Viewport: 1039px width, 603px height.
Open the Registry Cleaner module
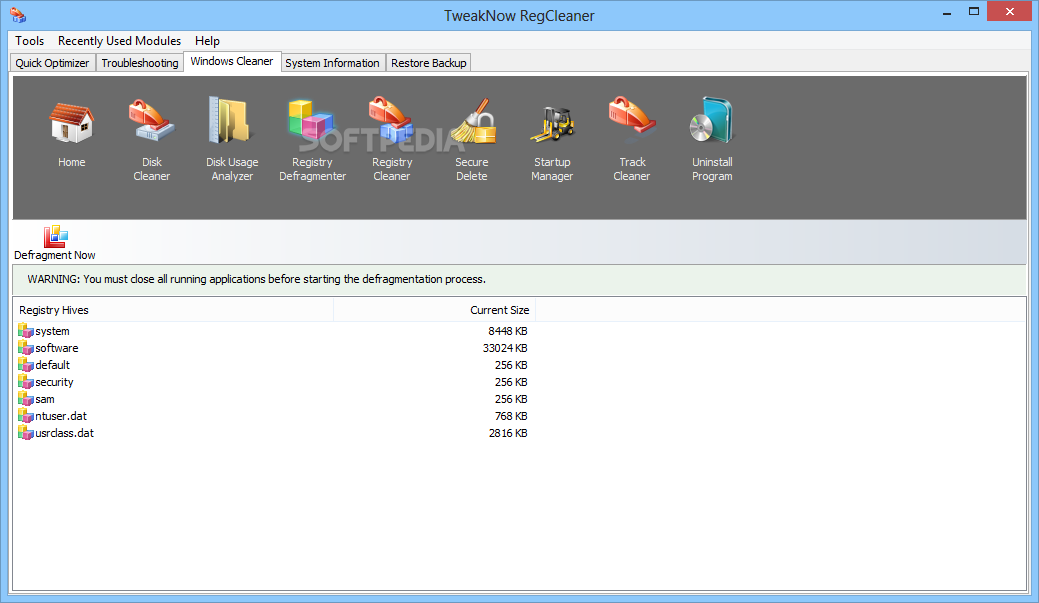click(x=392, y=121)
